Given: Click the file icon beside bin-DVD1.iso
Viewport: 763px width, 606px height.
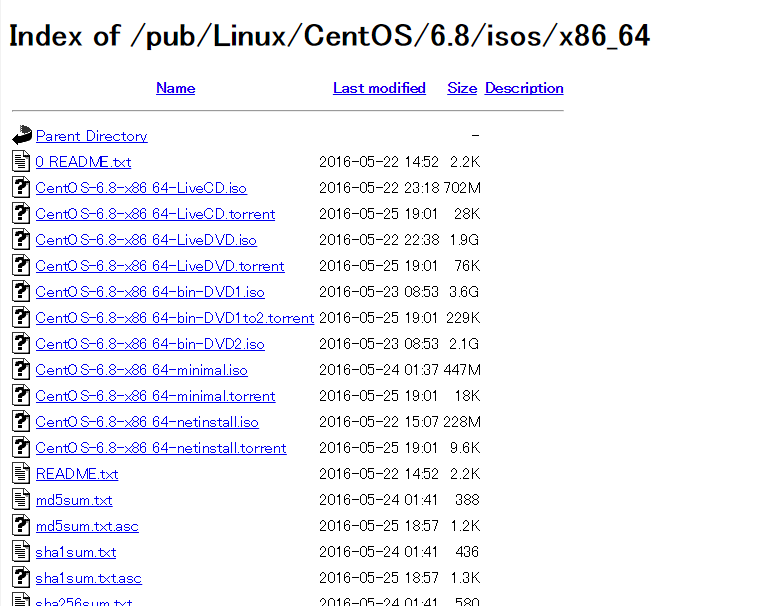Looking at the screenshot, I should pos(20,291).
